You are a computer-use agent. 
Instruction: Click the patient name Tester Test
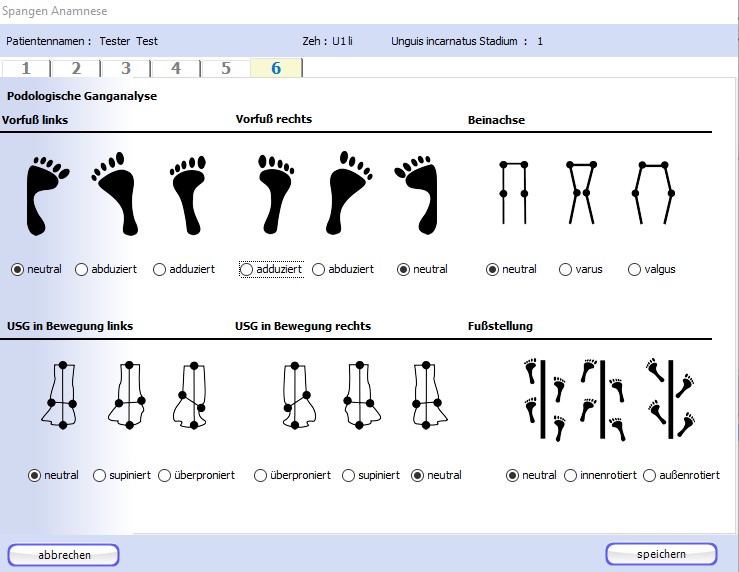[128, 41]
